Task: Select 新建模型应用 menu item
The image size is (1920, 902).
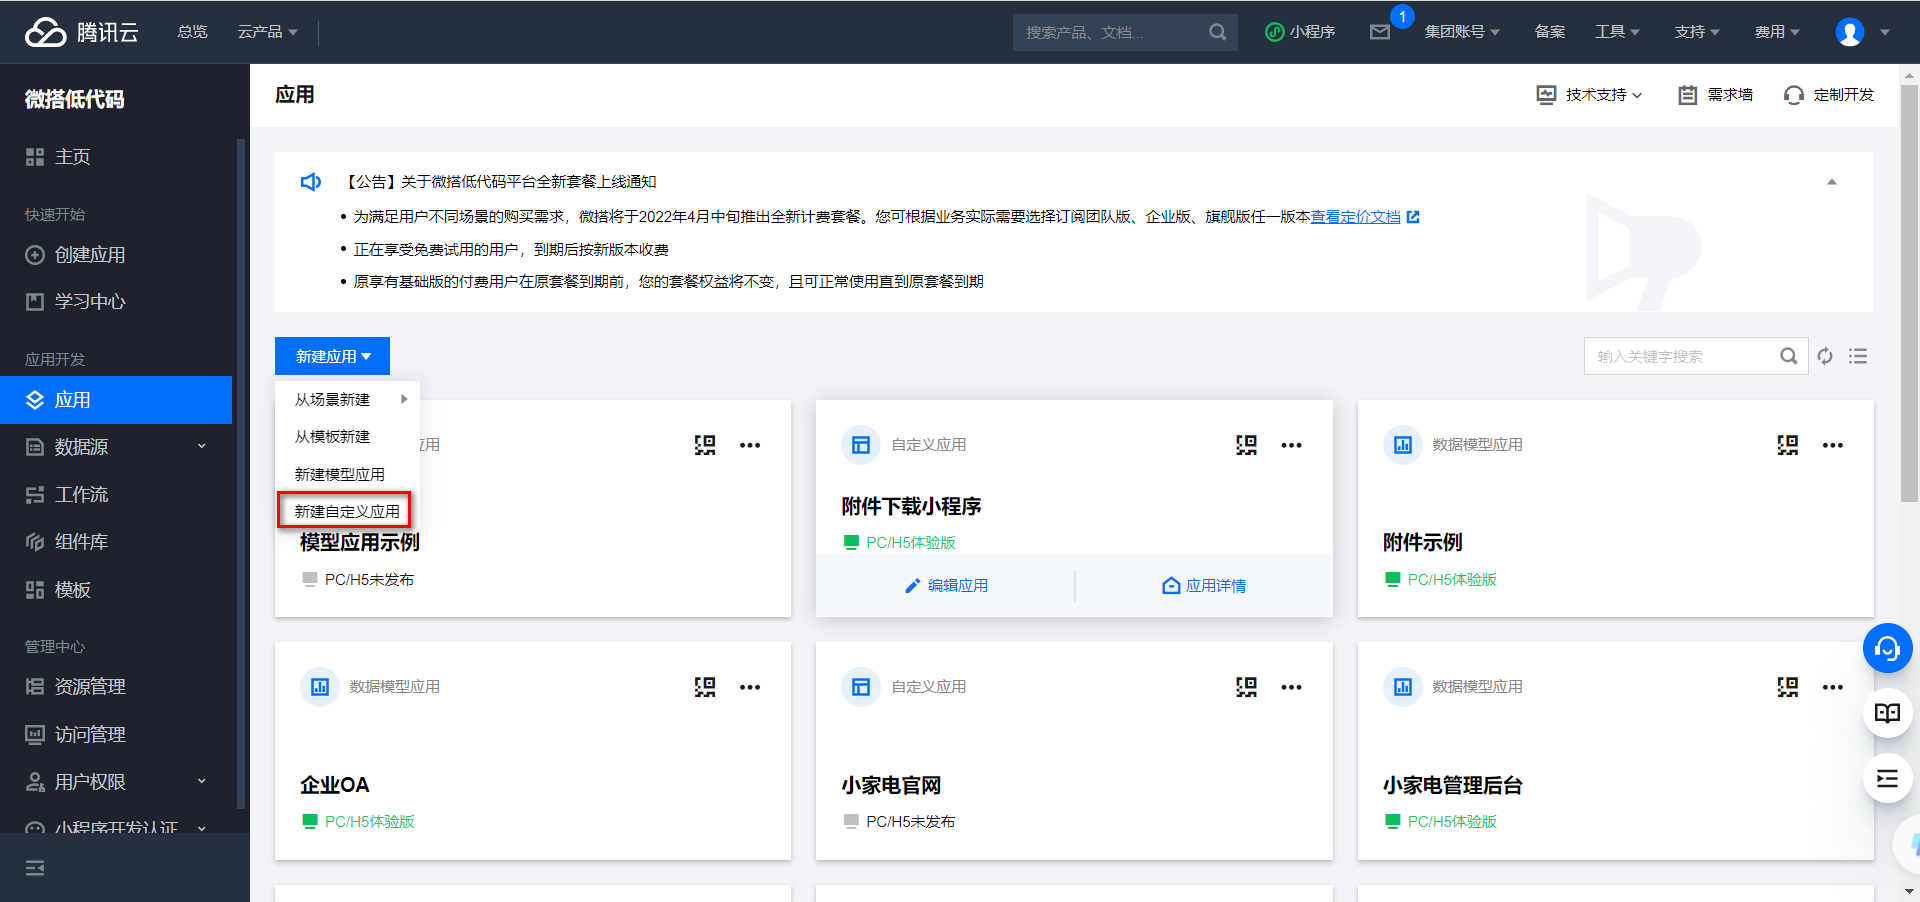Action: point(347,474)
